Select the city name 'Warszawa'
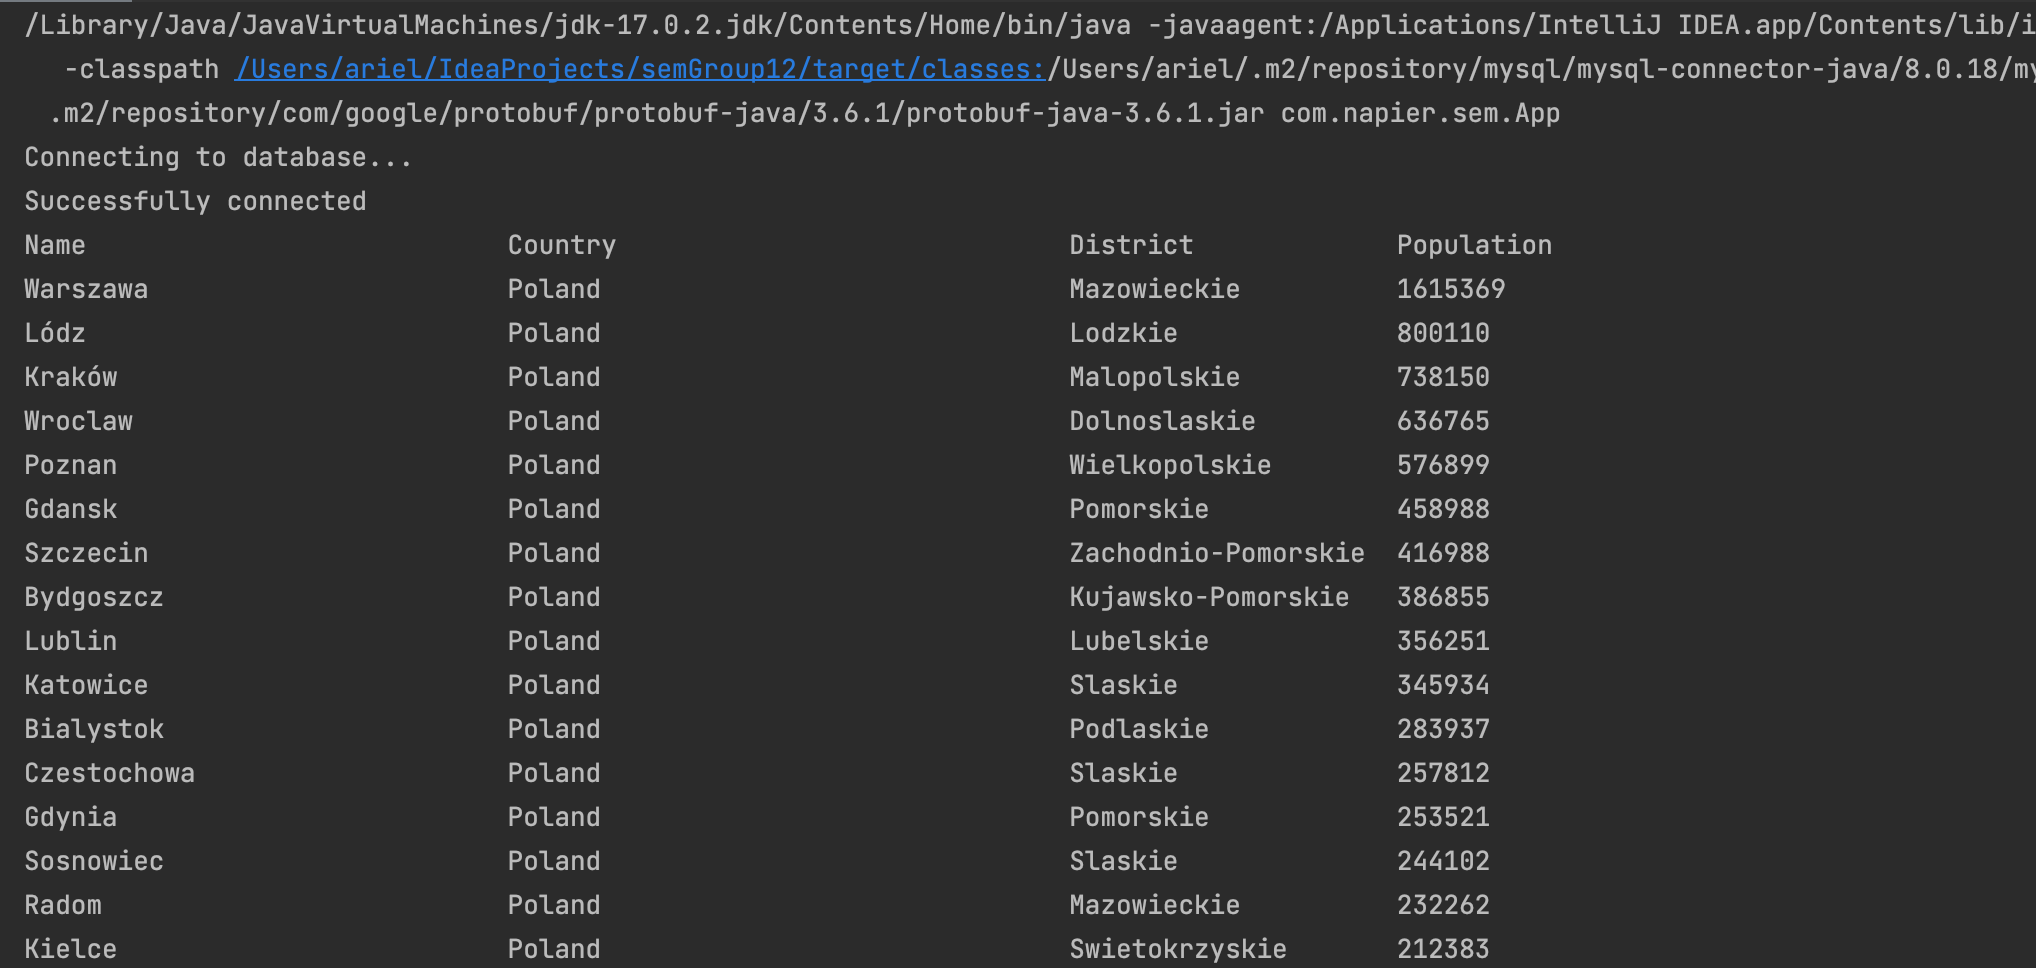Screen dimensions: 2036x968 [86, 289]
